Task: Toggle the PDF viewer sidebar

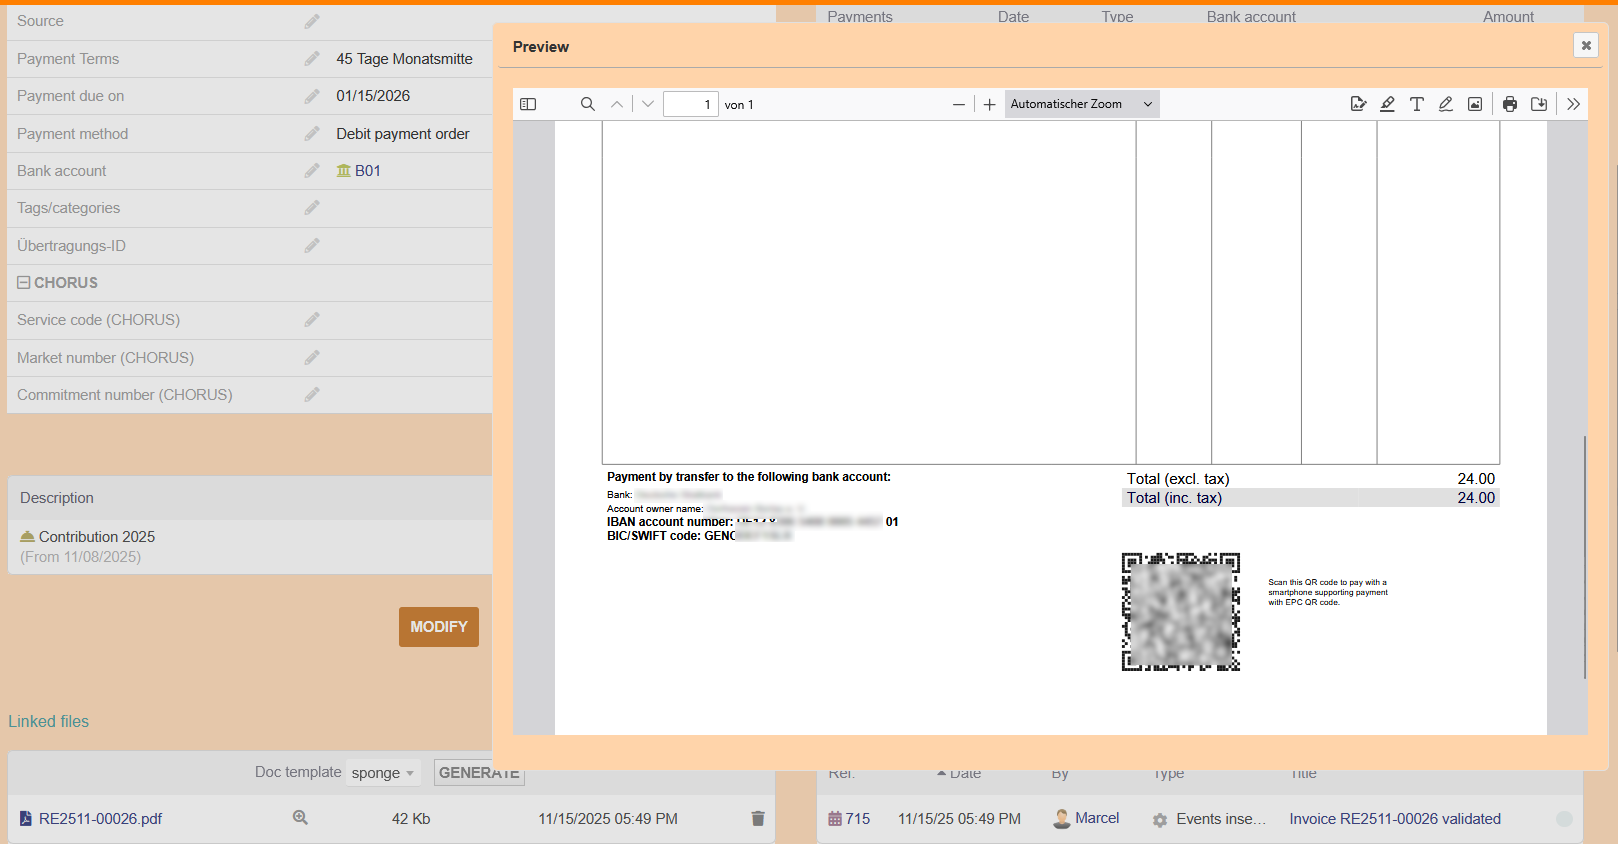Action: pyautogui.click(x=528, y=104)
